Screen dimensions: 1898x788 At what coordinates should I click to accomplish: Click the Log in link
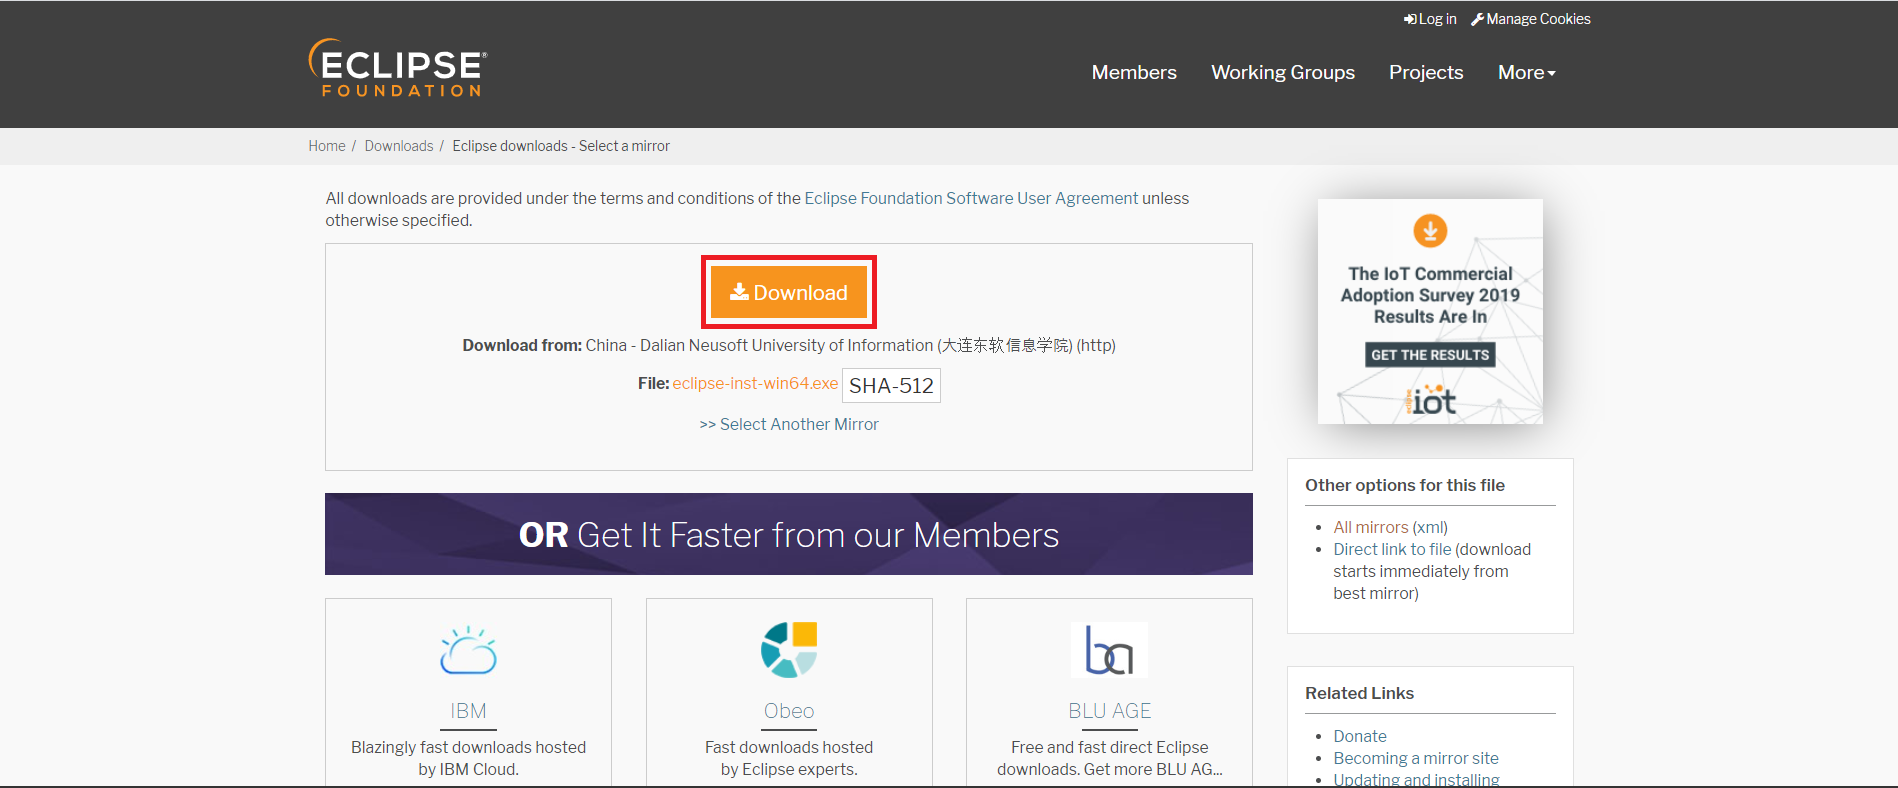[x=1430, y=19]
